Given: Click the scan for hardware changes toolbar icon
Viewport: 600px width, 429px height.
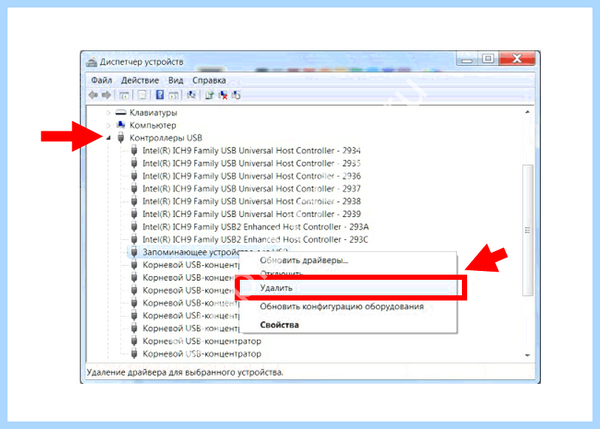Looking at the screenshot, I should coord(191,95).
